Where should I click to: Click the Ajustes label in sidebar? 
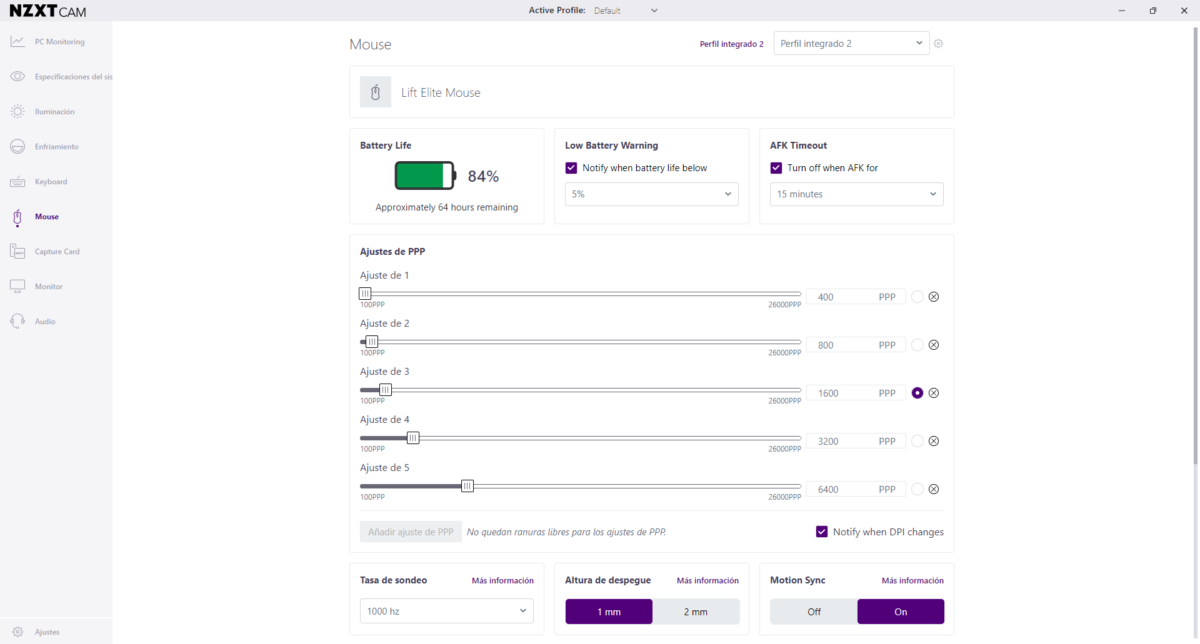pos(47,632)
